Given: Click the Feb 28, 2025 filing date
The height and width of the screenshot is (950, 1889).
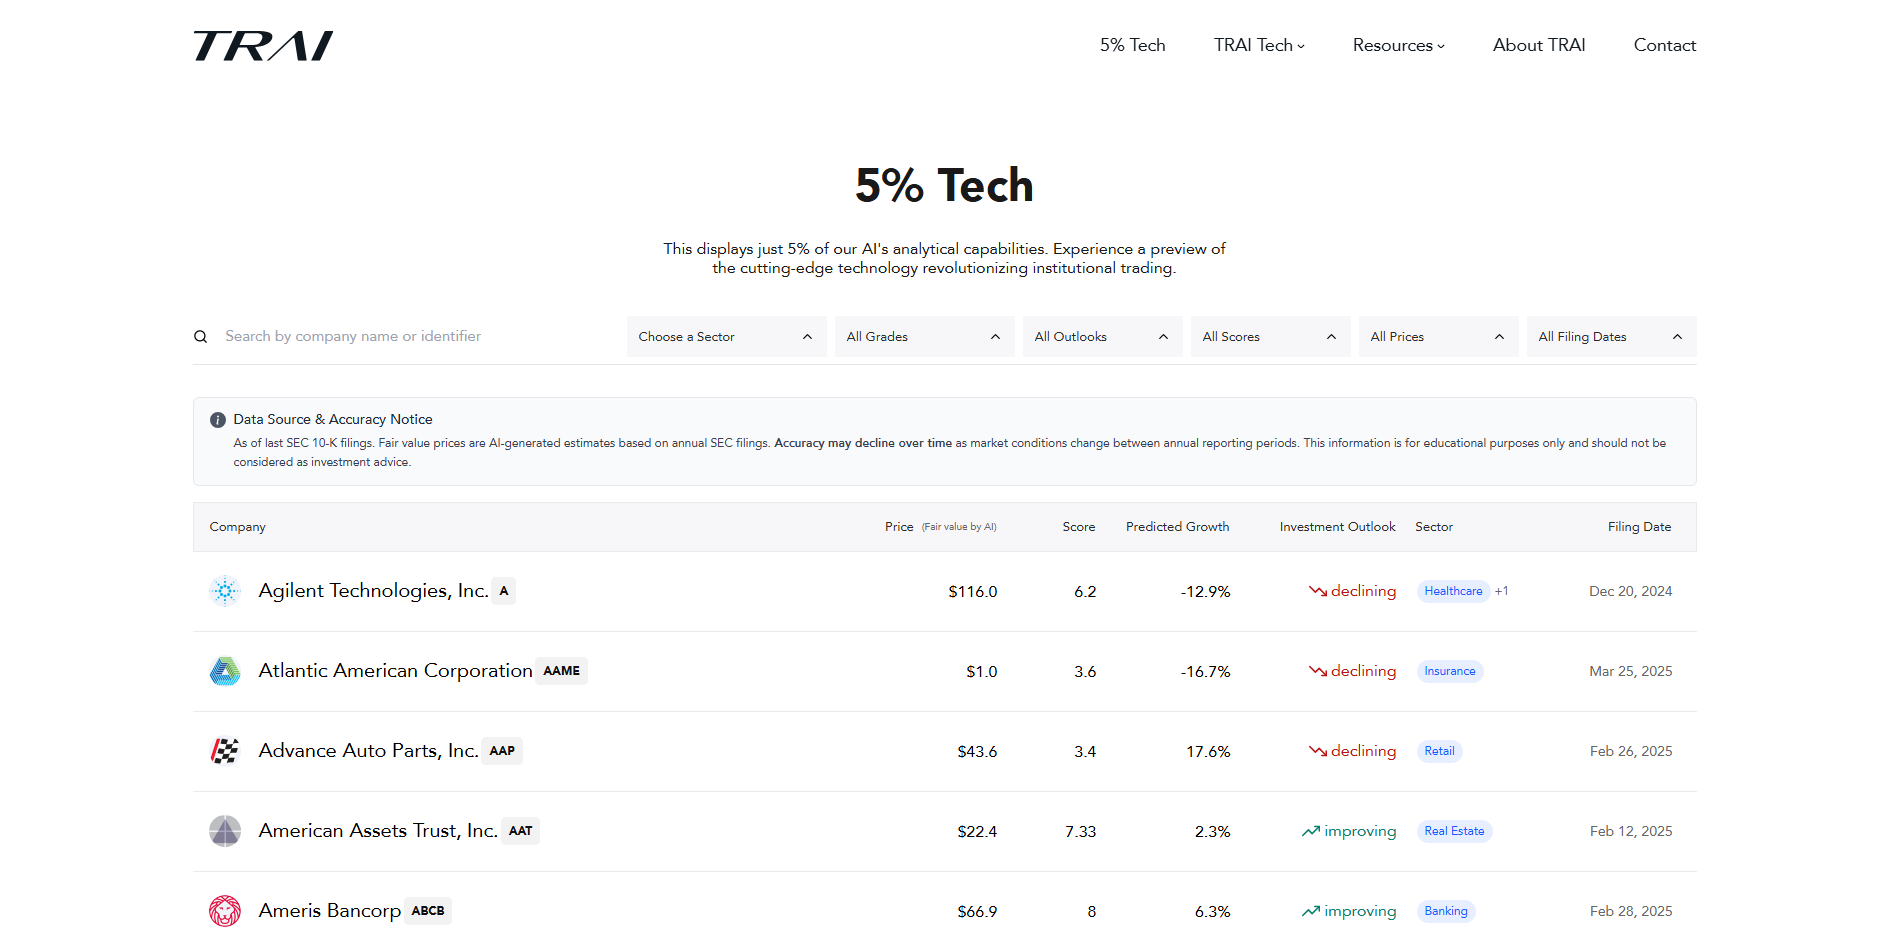Looking at the screenshot, I should (x=1631, y=912).
